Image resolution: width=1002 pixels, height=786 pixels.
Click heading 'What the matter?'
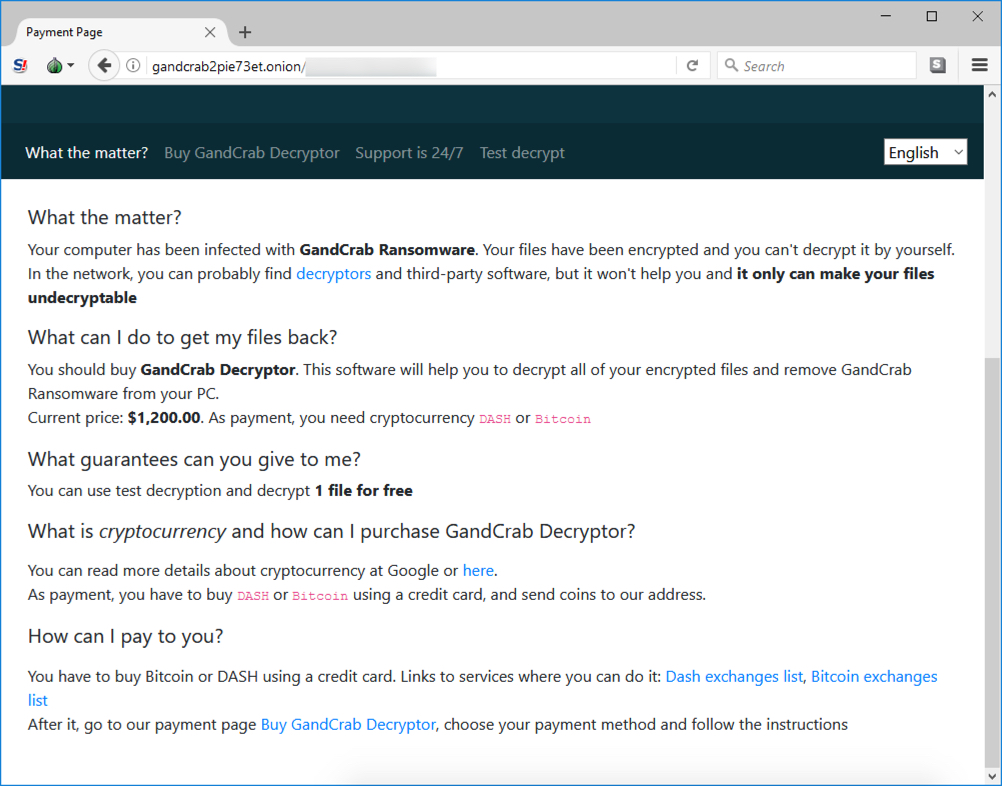[105, 217]
